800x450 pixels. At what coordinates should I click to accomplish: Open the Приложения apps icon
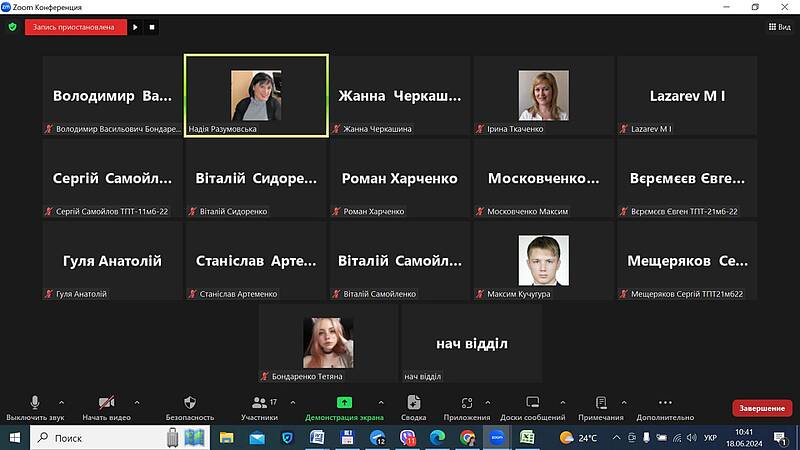coord(466,406)
